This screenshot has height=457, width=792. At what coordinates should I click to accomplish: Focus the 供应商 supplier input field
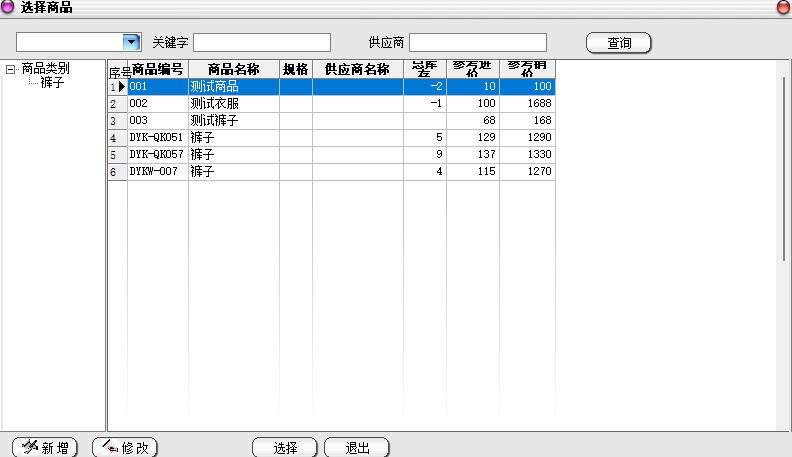coord(478,42)
